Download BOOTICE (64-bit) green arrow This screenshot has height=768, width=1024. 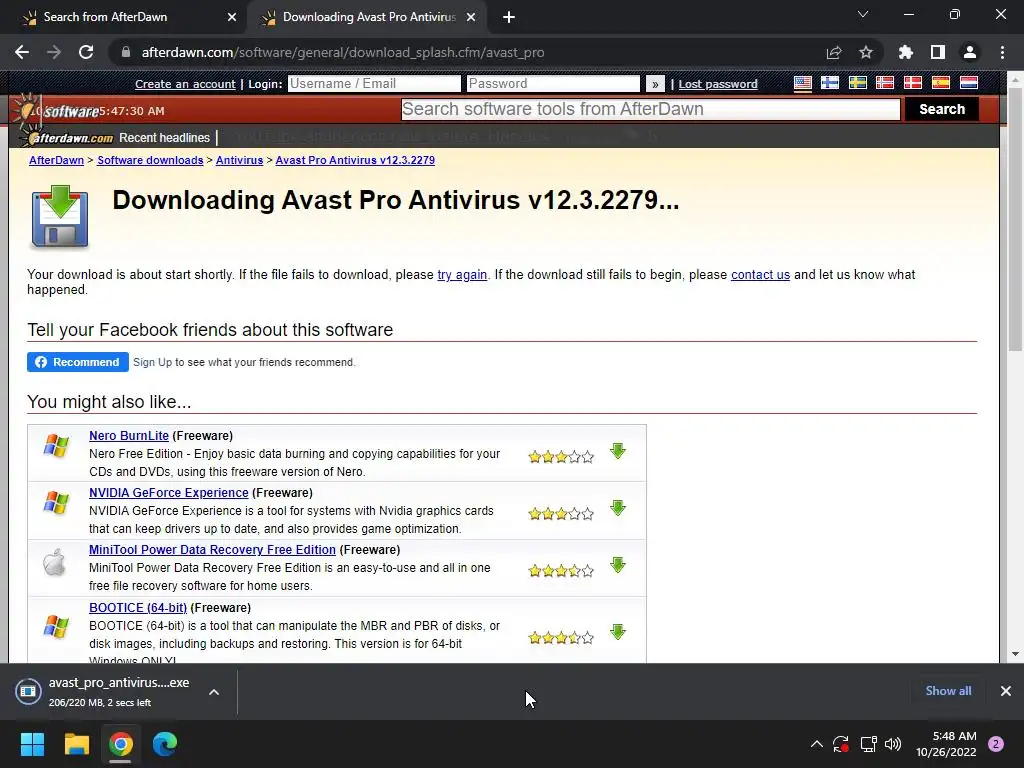(618, 632)
